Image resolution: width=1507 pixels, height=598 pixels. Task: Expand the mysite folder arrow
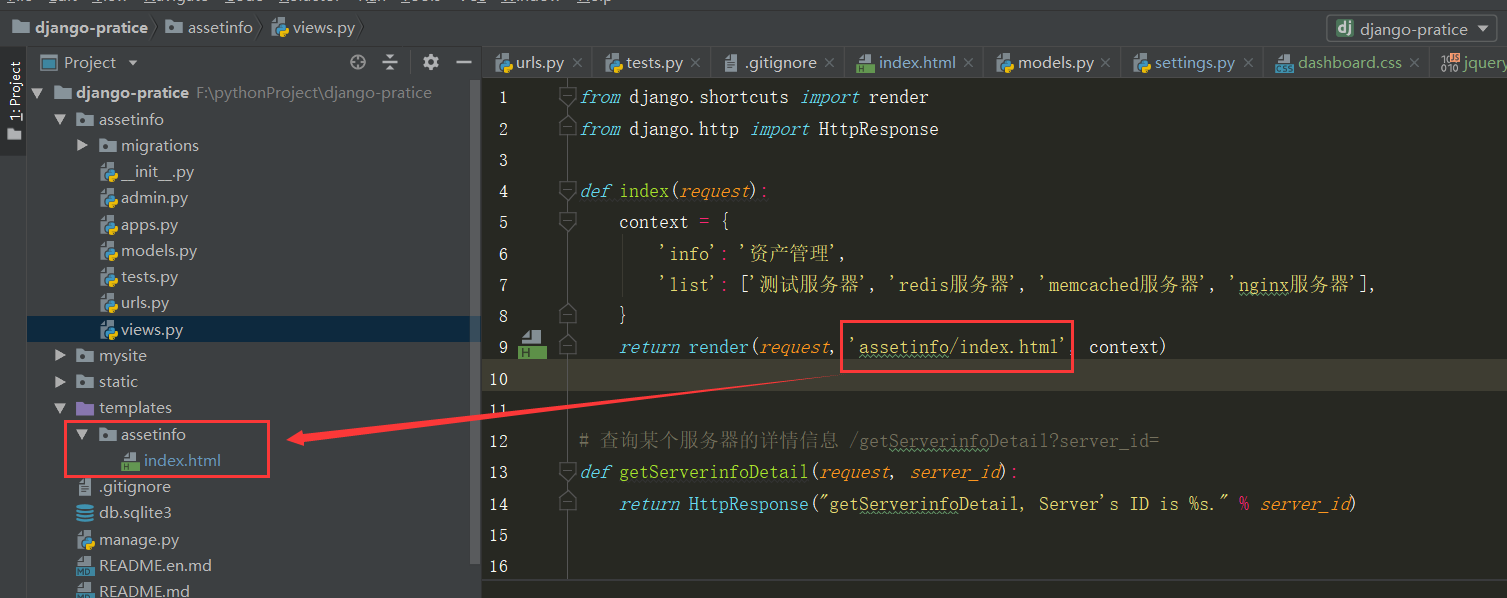[x=61, y=356]
